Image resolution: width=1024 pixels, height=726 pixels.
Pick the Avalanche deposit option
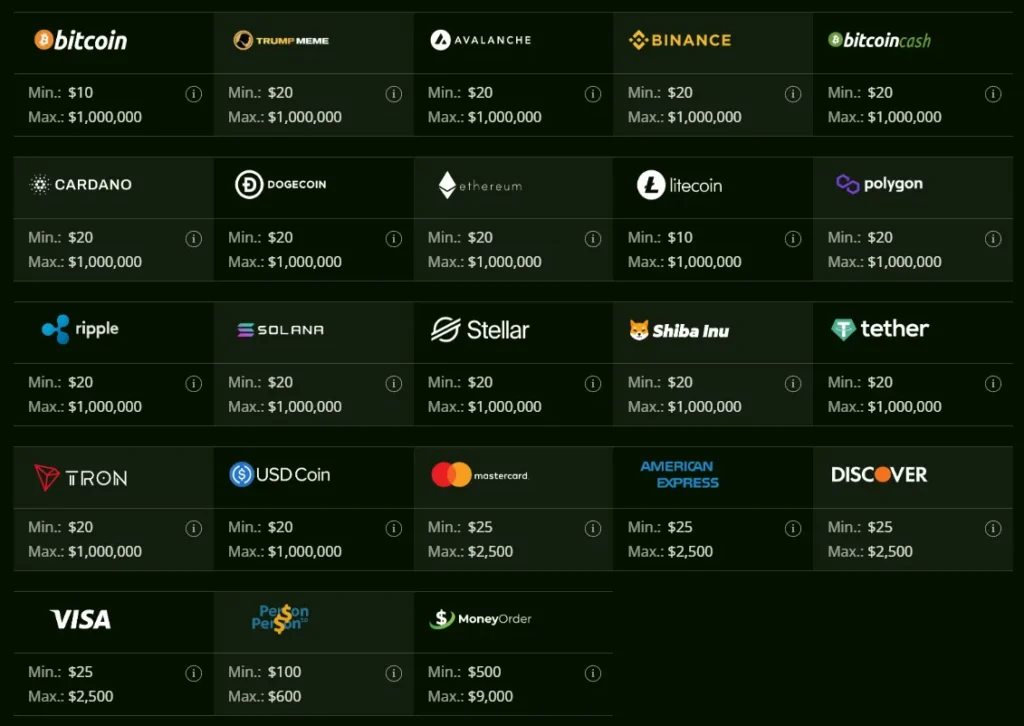pos(481,40)
